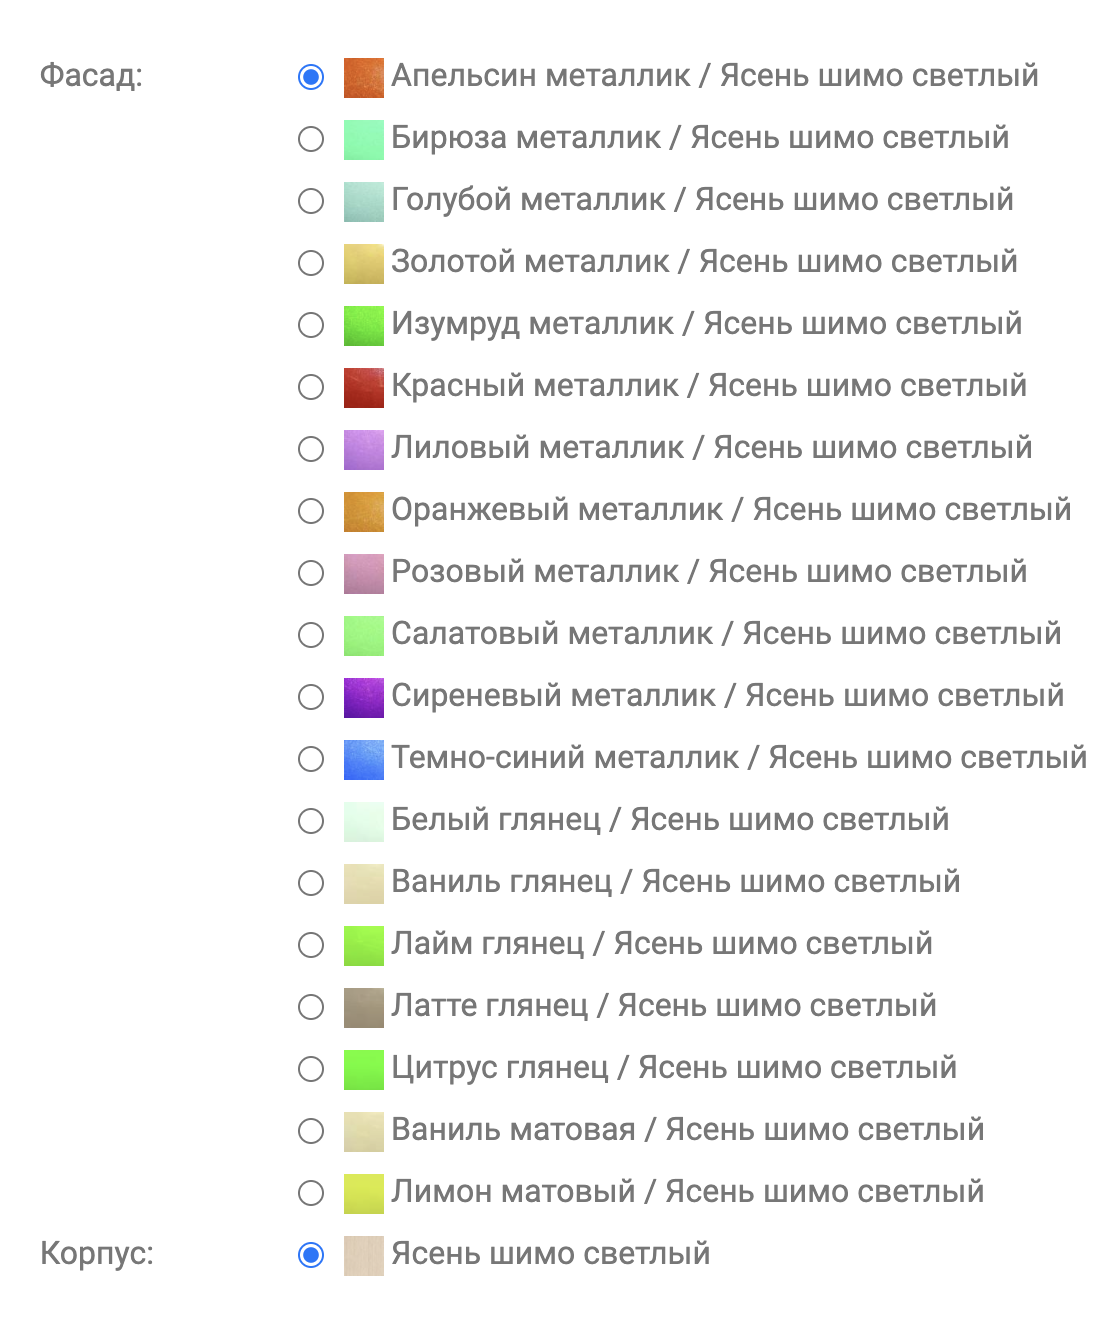Click the Корпус Ясень шимо светлый radio
Image resolution: width=1110 pixels, height=1322 pixels.
(x=311, y=1255)
